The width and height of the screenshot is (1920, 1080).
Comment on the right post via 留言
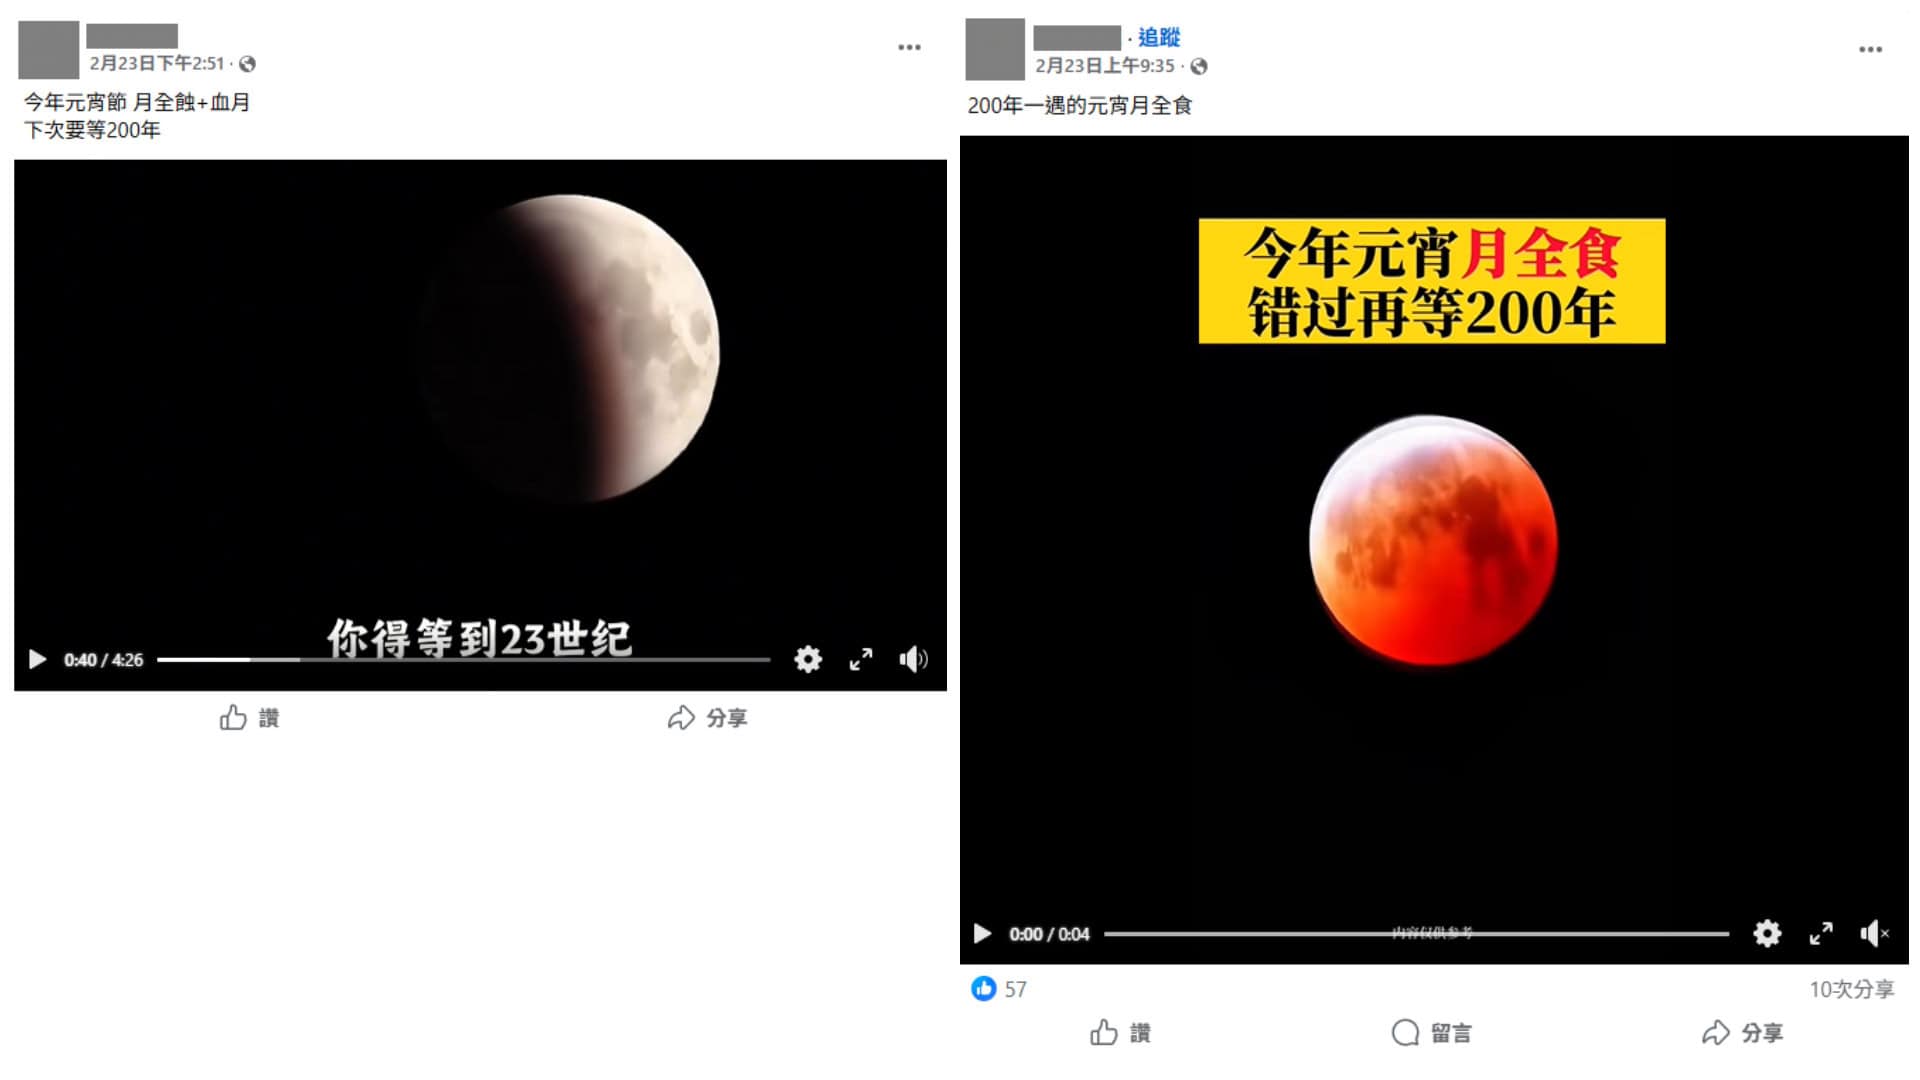pyautogui.click(x=1432, y=1032)
